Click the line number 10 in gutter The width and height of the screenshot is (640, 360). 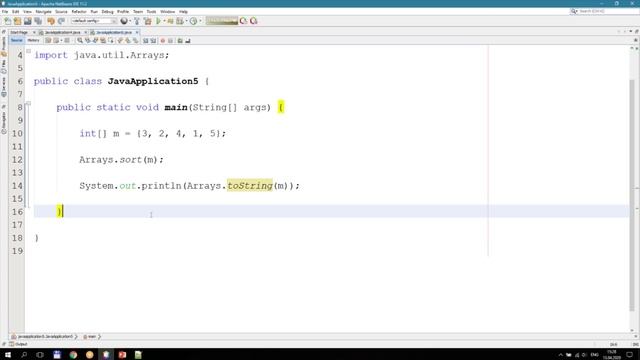(x=17, y=133)
